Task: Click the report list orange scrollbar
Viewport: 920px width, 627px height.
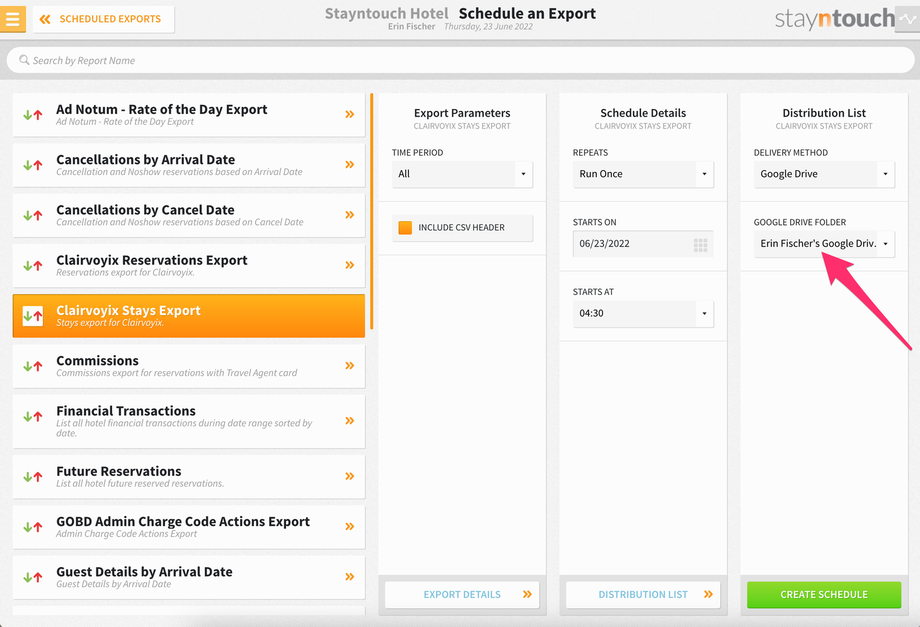Action: click(371, 211)
